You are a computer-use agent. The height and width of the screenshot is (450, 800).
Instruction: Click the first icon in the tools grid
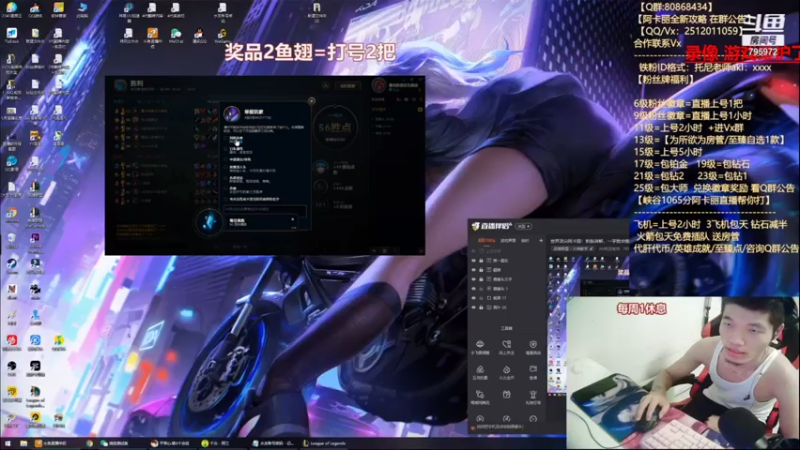click(x=480, y=344)
